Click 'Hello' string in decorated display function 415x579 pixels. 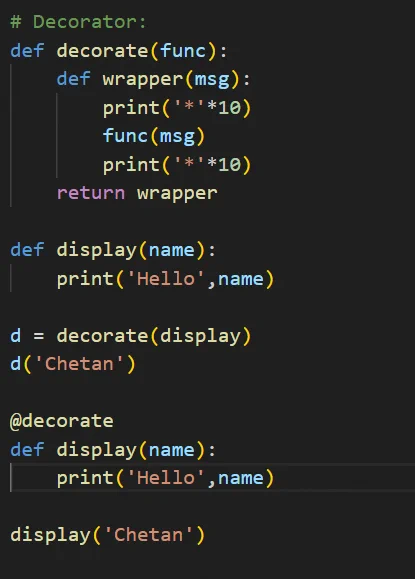coord(166,478)
